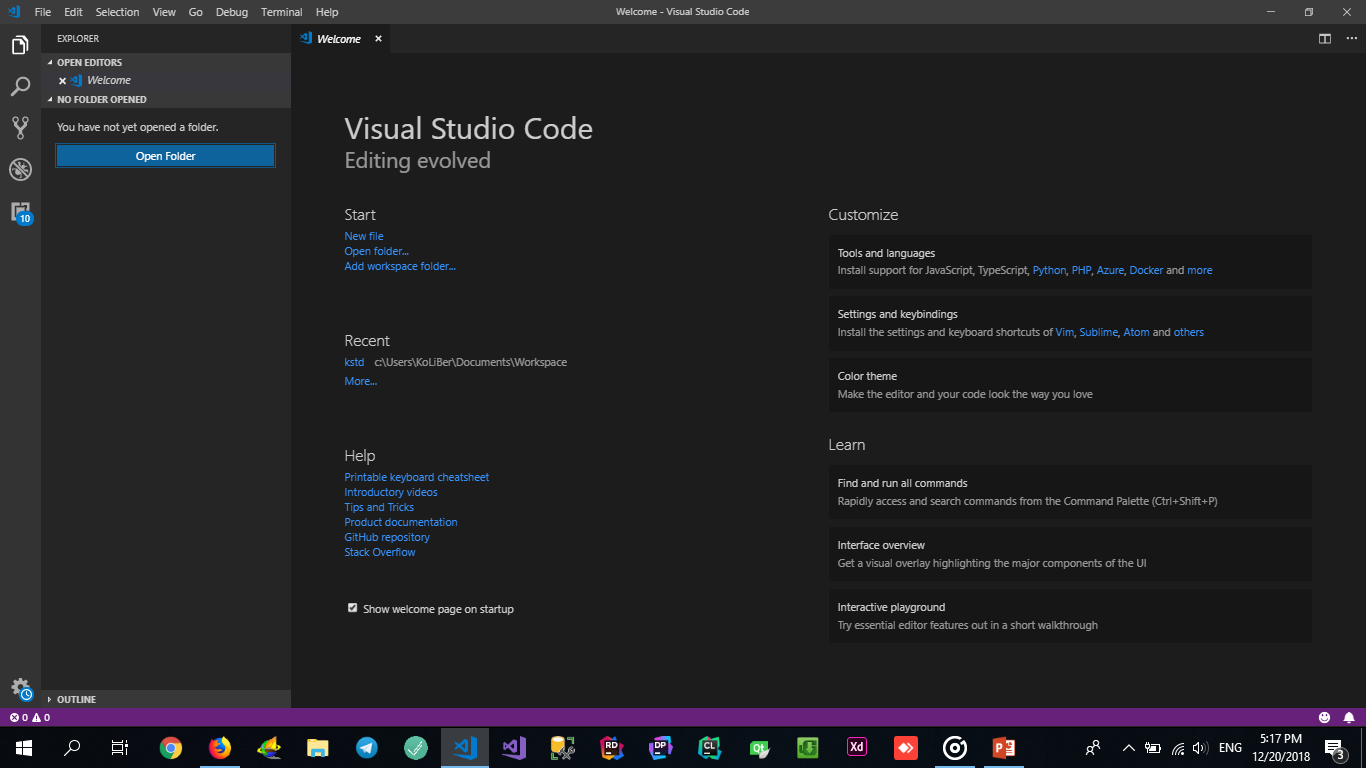Open the Interface overview card
1366x768 pixels.
[1070, 554]
